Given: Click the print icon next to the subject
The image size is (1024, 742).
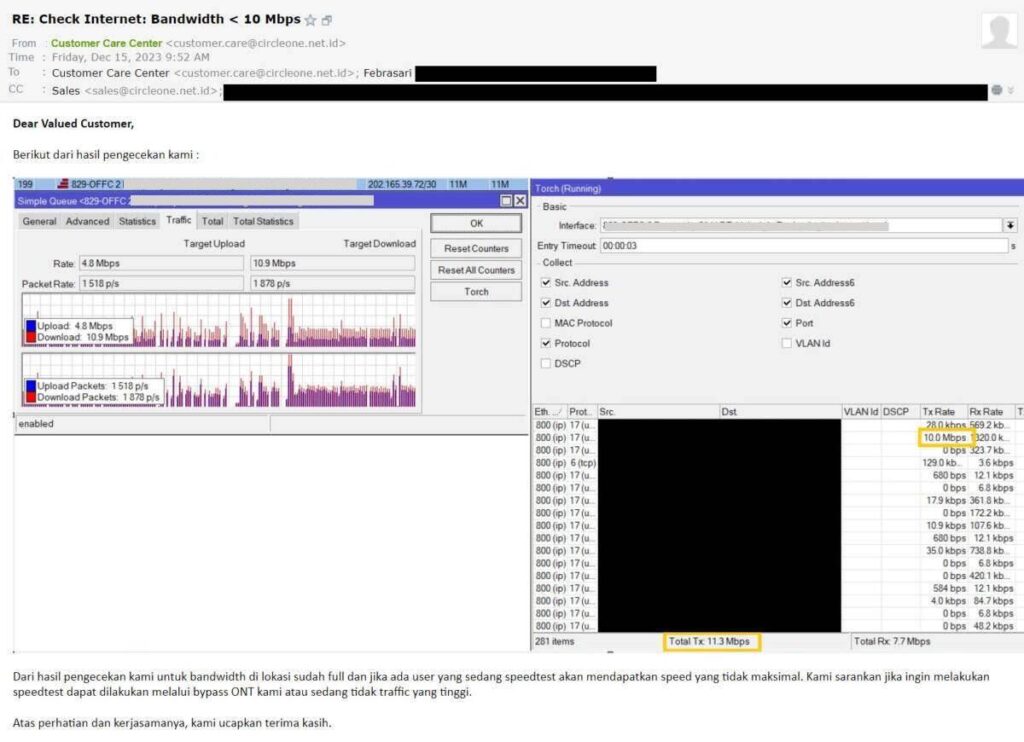Looking at the screenshot, I should [329, 18].
